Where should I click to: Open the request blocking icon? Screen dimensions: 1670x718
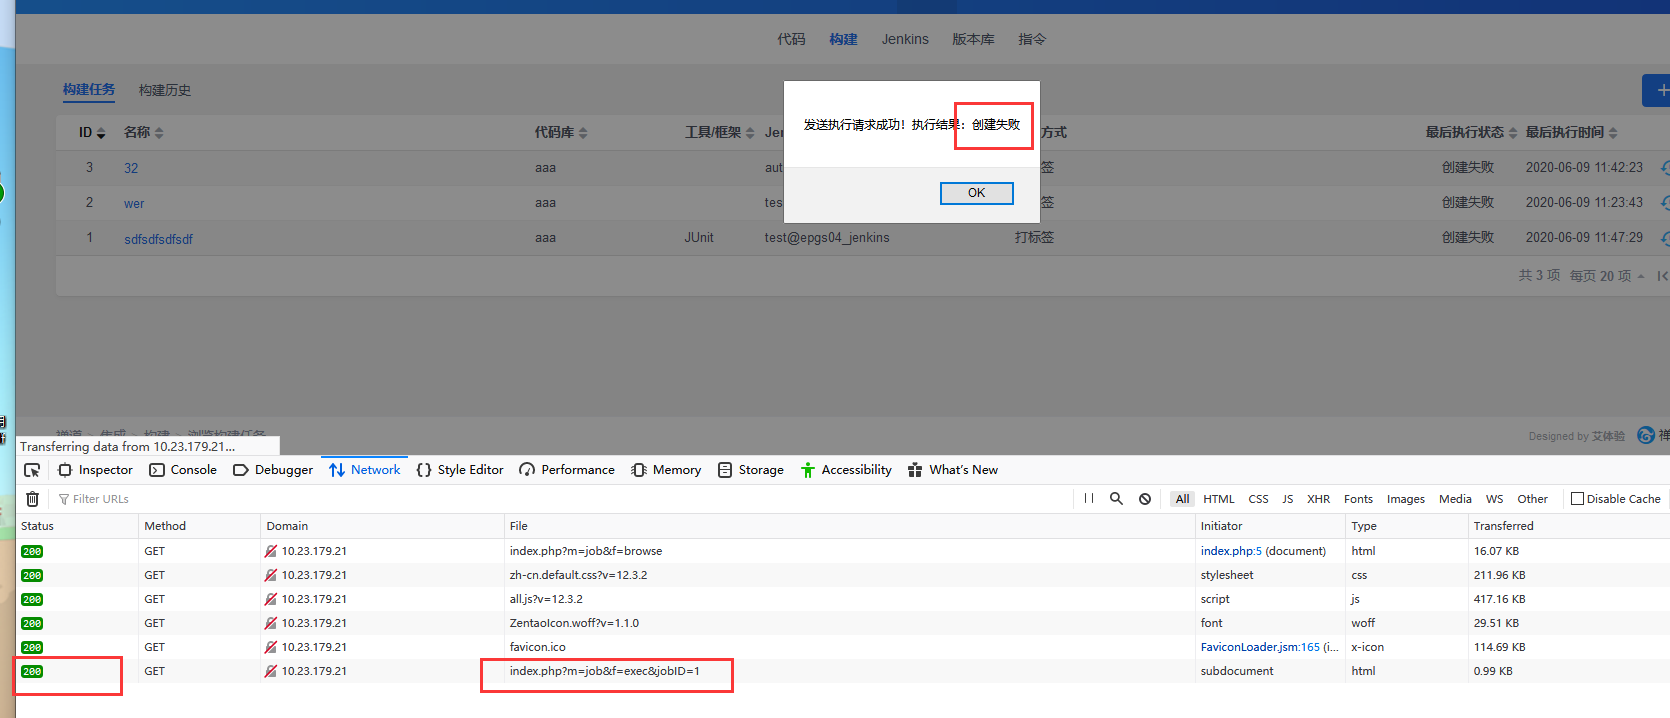click(x=1145, y=498)
